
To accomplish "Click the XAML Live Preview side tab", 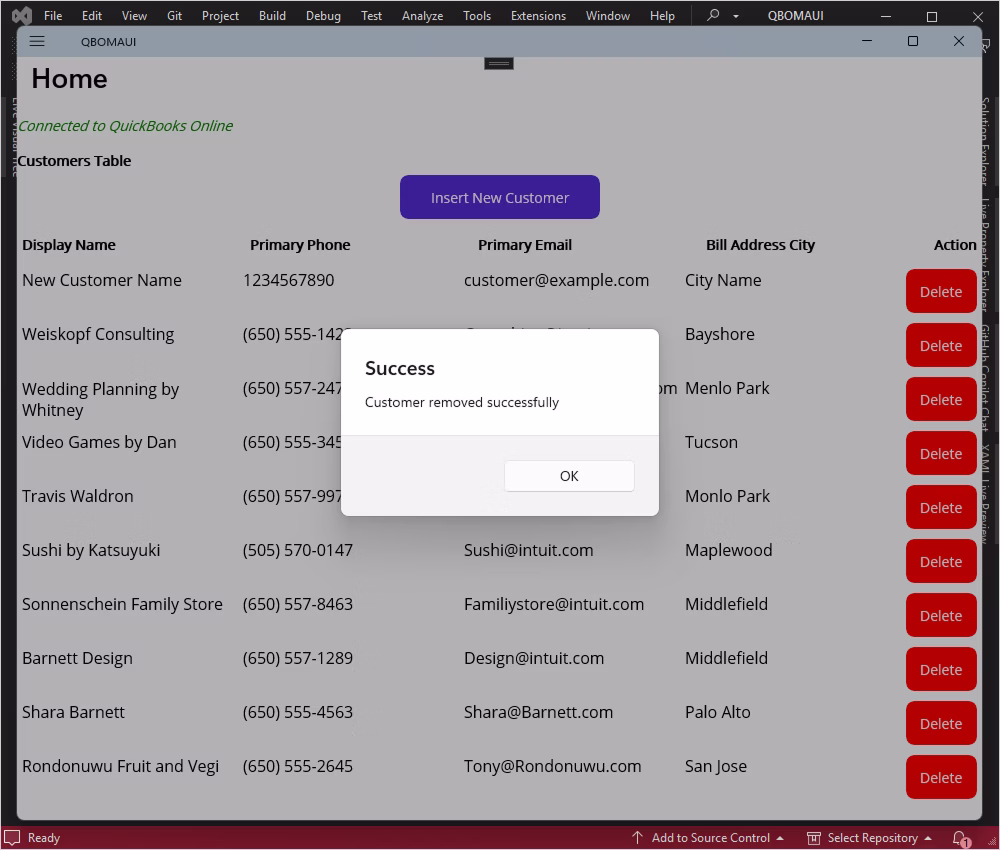I will point(986,494).
